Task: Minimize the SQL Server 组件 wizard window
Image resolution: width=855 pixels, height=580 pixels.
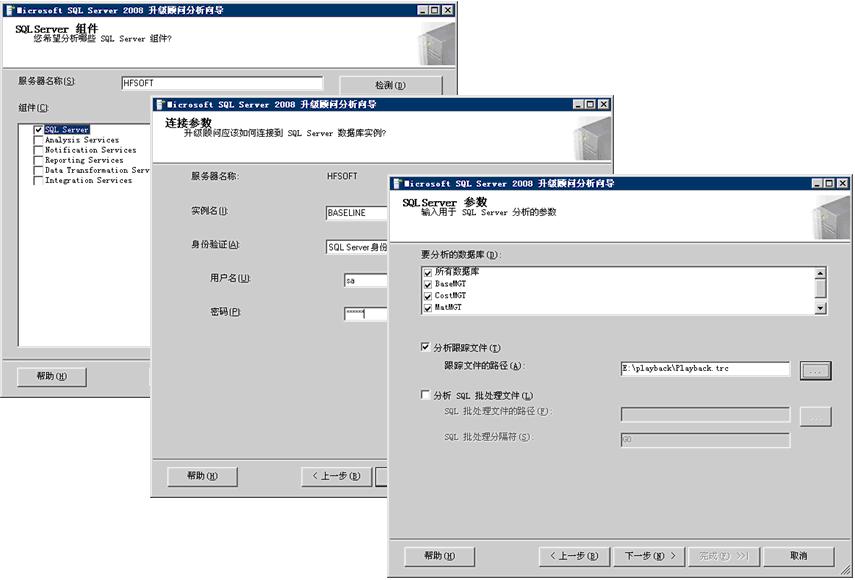Action: pos(423,10)
